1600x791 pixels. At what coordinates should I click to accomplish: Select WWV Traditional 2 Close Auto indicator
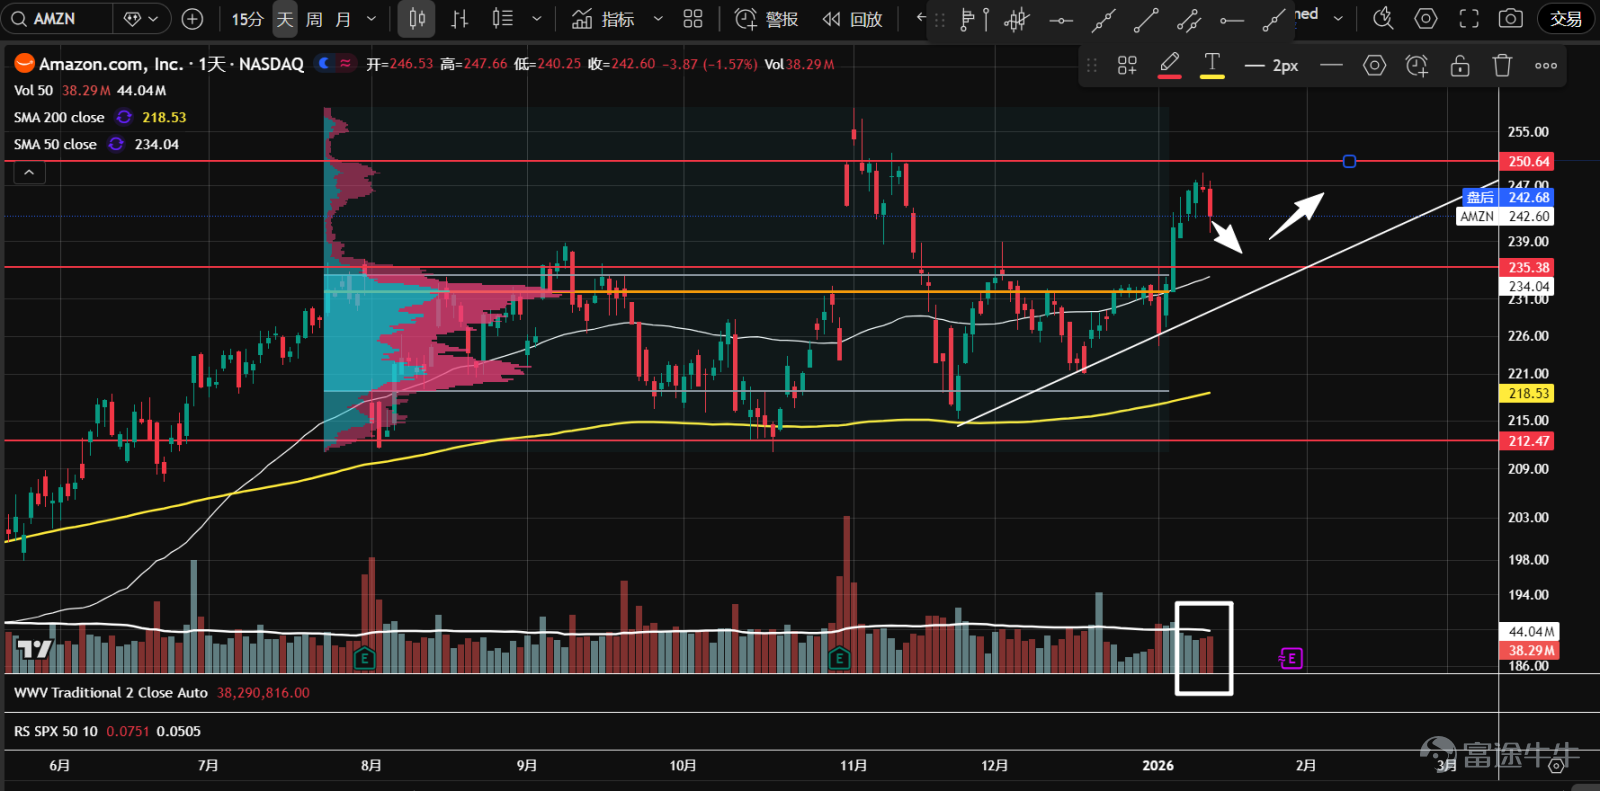[111, 692]
